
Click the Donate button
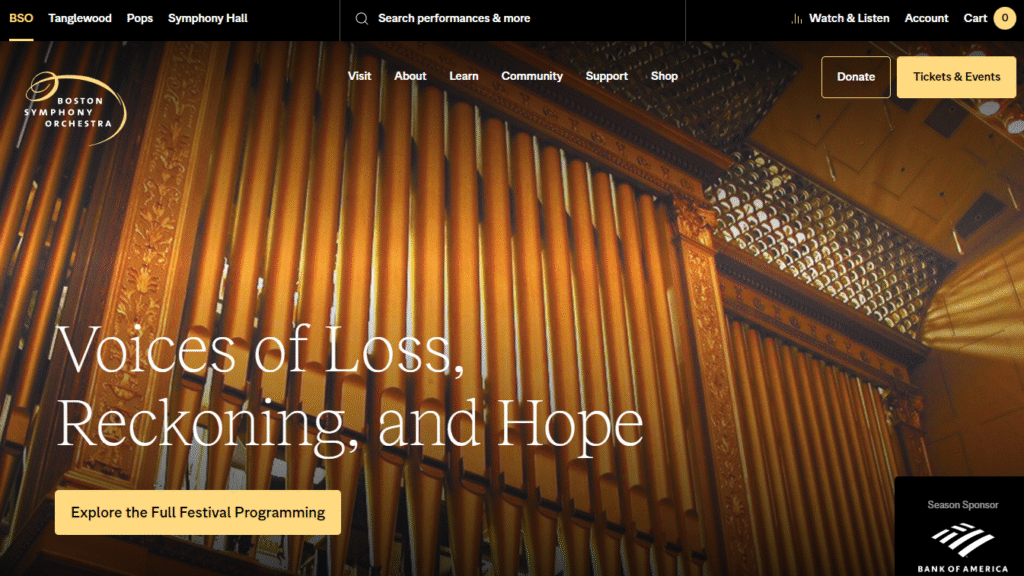[856, 77]
